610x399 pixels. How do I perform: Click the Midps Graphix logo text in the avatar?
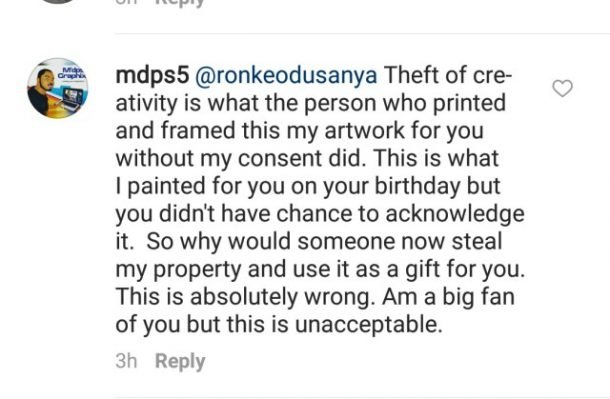[72, 73]
